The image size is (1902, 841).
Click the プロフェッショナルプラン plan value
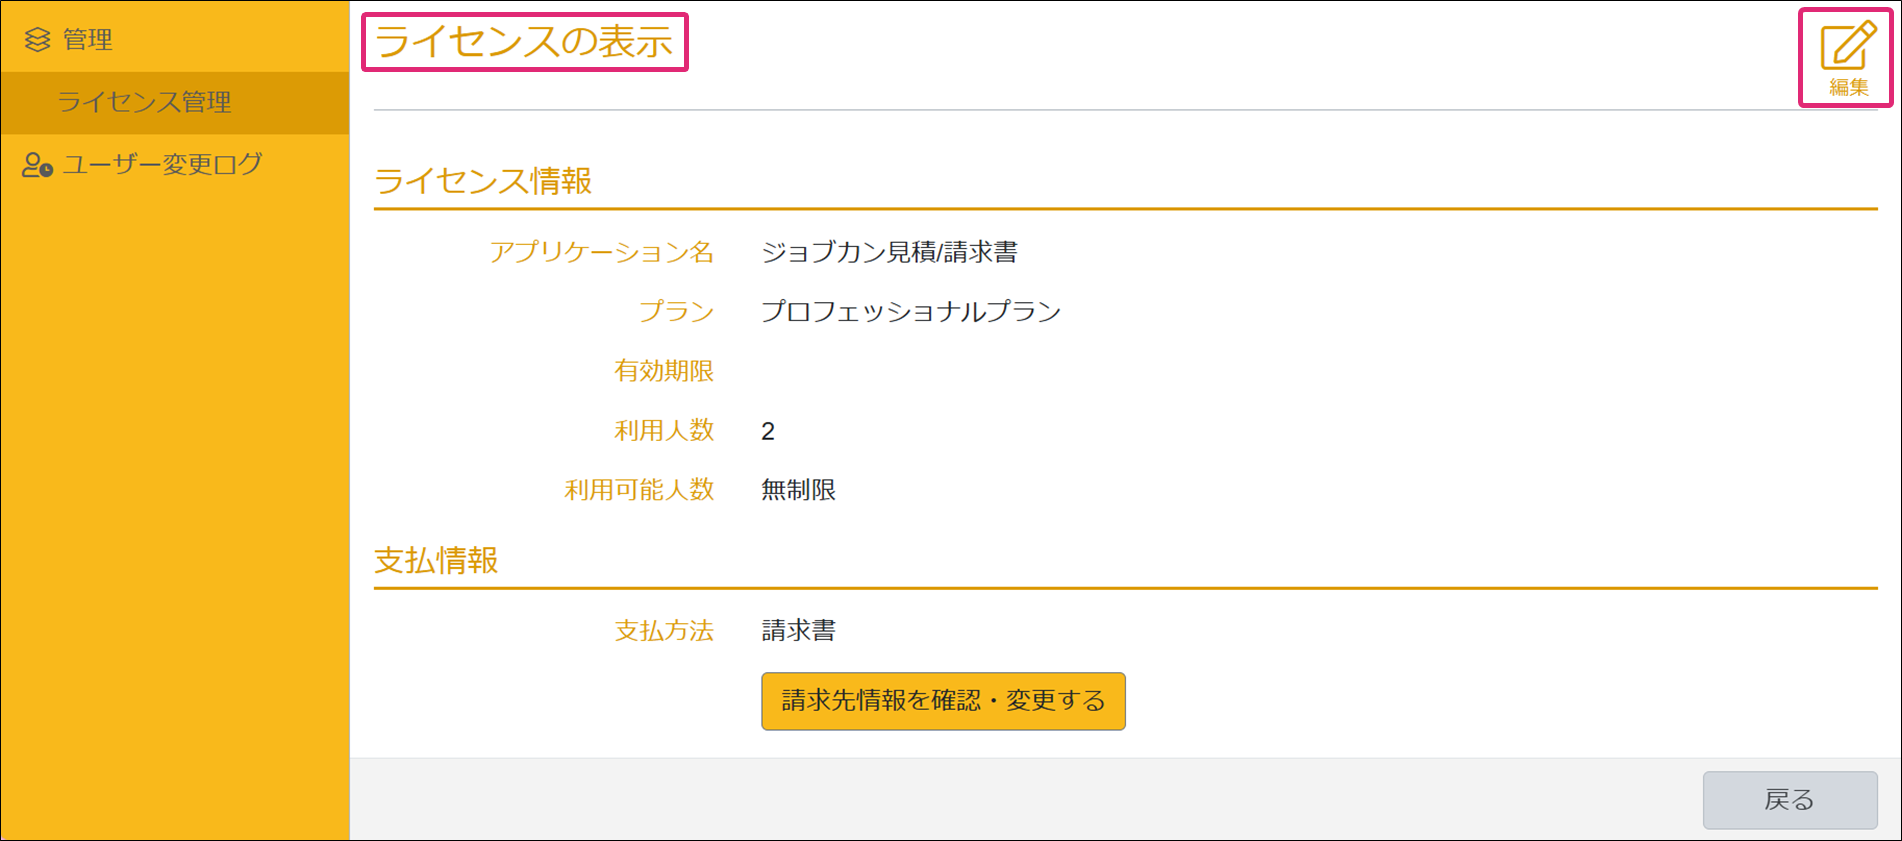(910, 312)
